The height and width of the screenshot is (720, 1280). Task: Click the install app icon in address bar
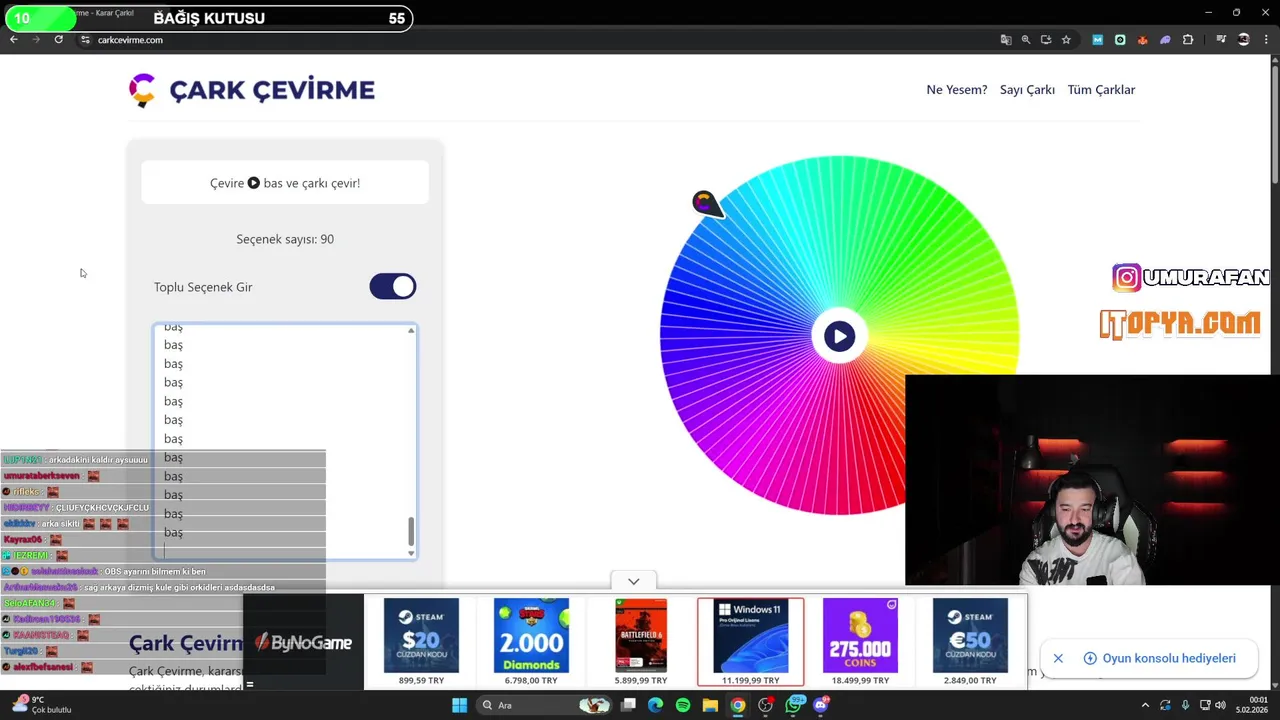(1046, 40)
